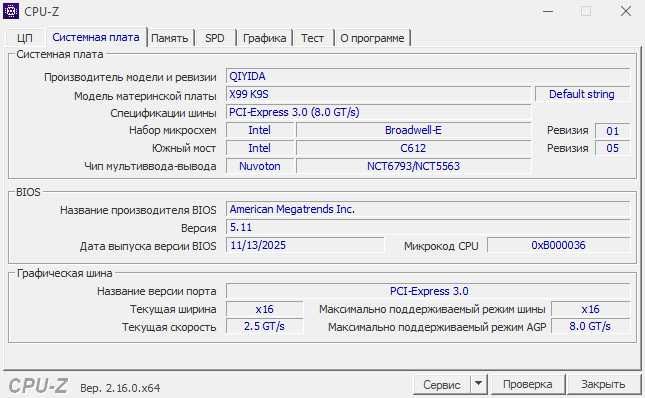Select the C612 southbridge value
Image resolution: width=645 pixels, height=398 pixels.
[413, 148]
